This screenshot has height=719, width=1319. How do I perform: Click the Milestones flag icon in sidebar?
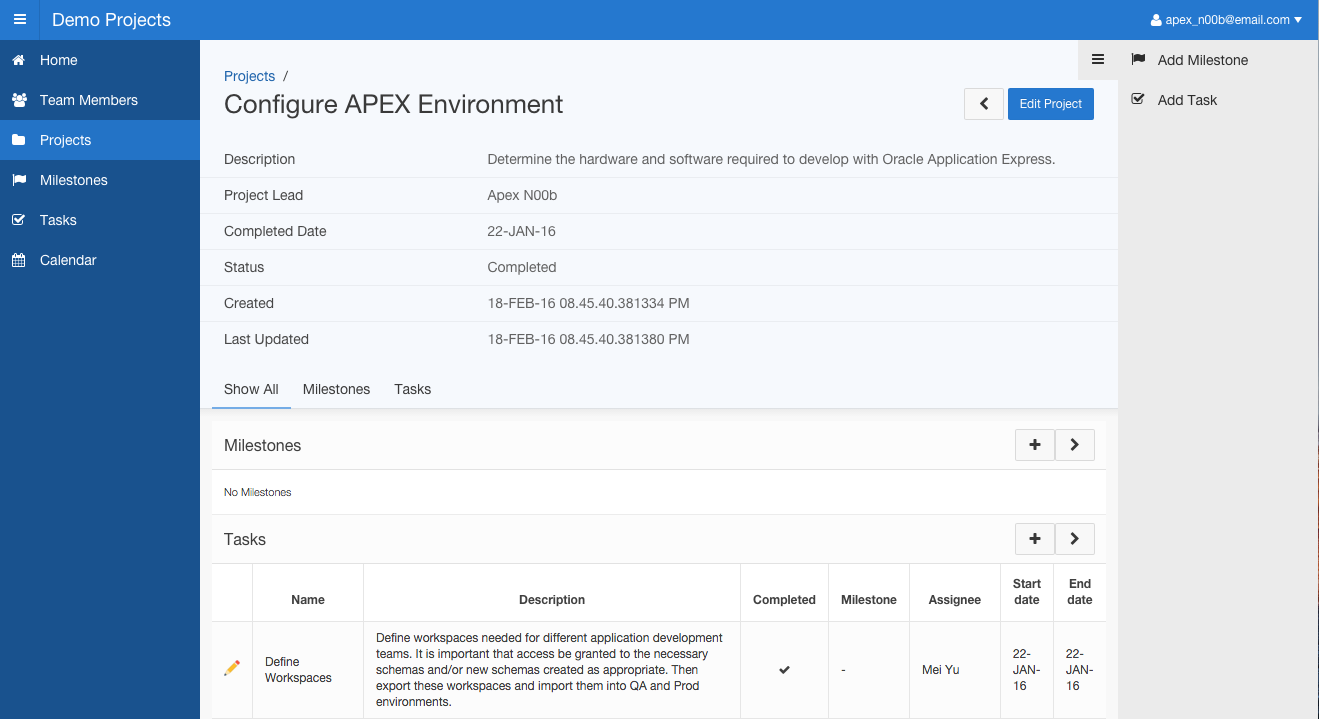coord(19,180)
